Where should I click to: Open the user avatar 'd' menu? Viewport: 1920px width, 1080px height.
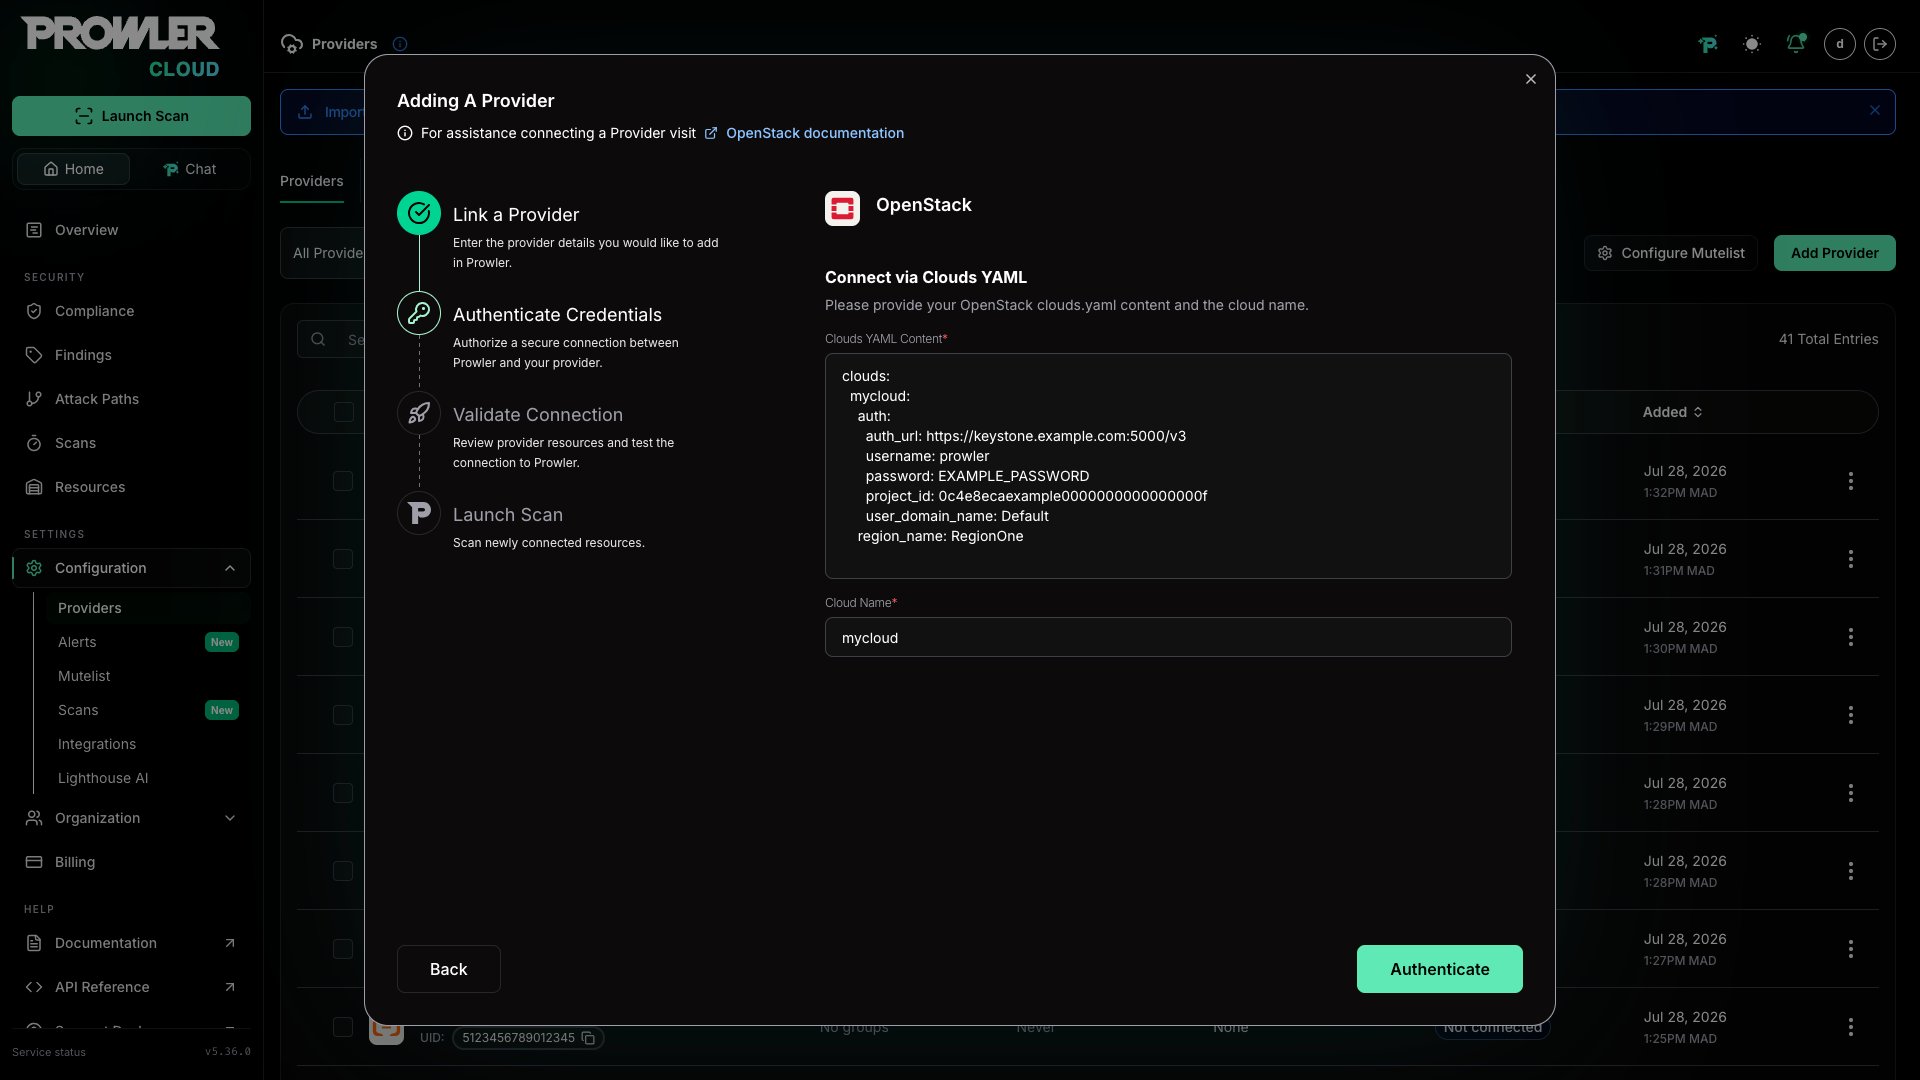click(x=1840, y=44)
